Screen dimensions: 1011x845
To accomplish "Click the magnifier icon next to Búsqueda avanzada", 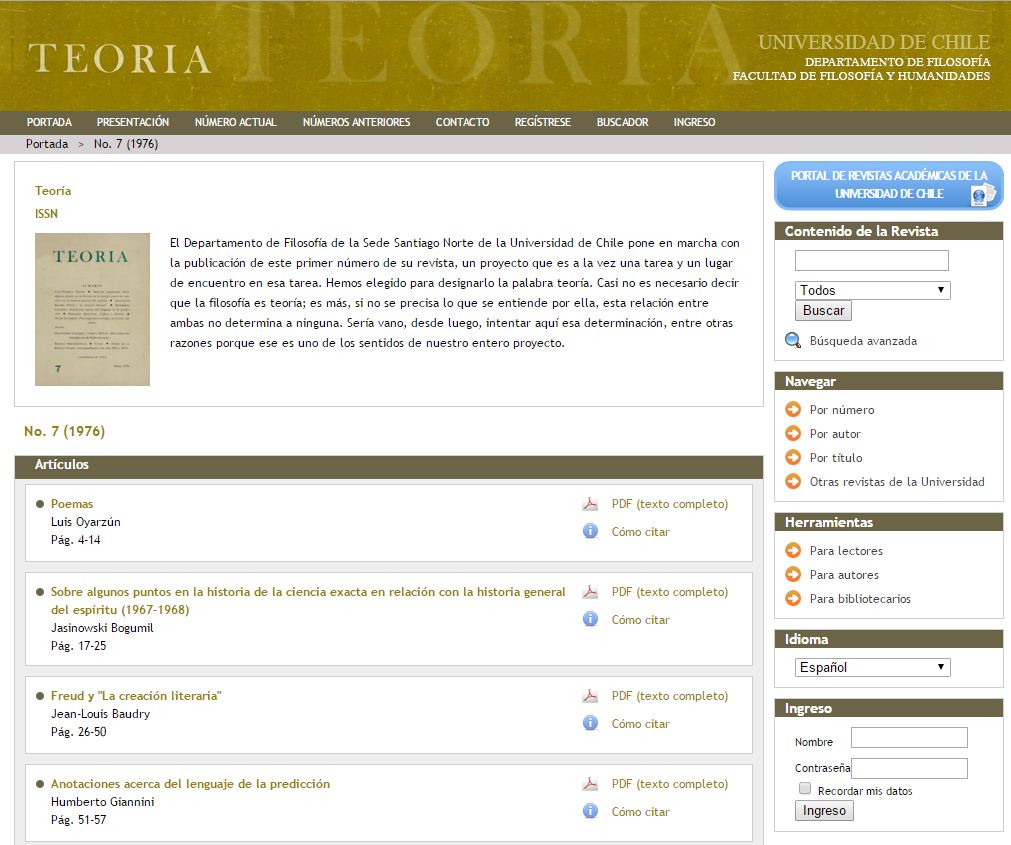I will 791,340.
